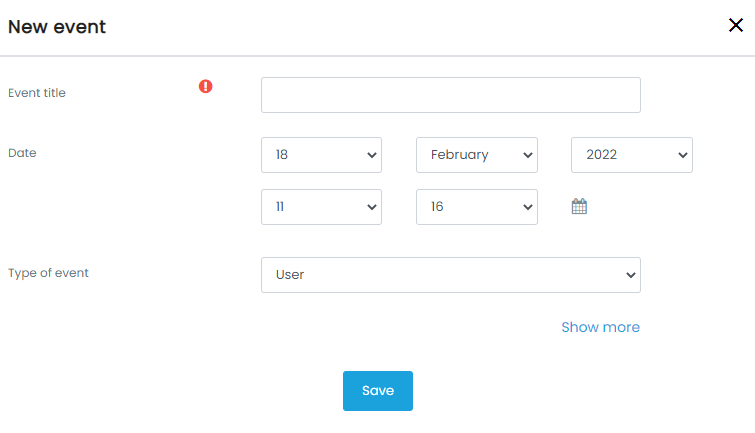Open the year dropdown showing 2022
Screen dimensions: 755x433
coord(631,155)
